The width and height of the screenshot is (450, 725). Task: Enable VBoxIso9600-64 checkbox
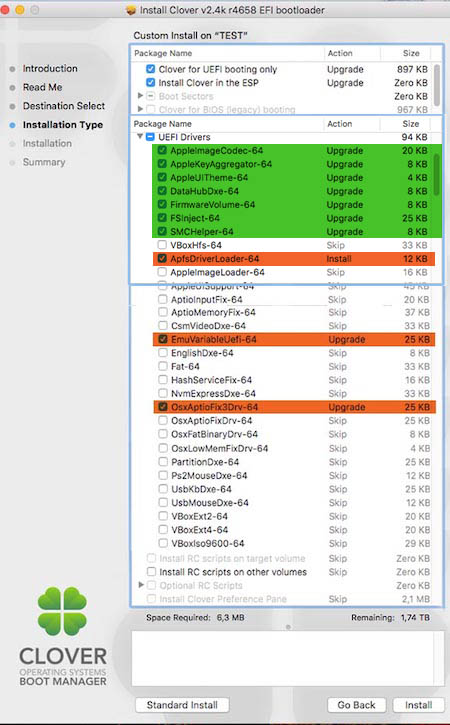(163, 543)
